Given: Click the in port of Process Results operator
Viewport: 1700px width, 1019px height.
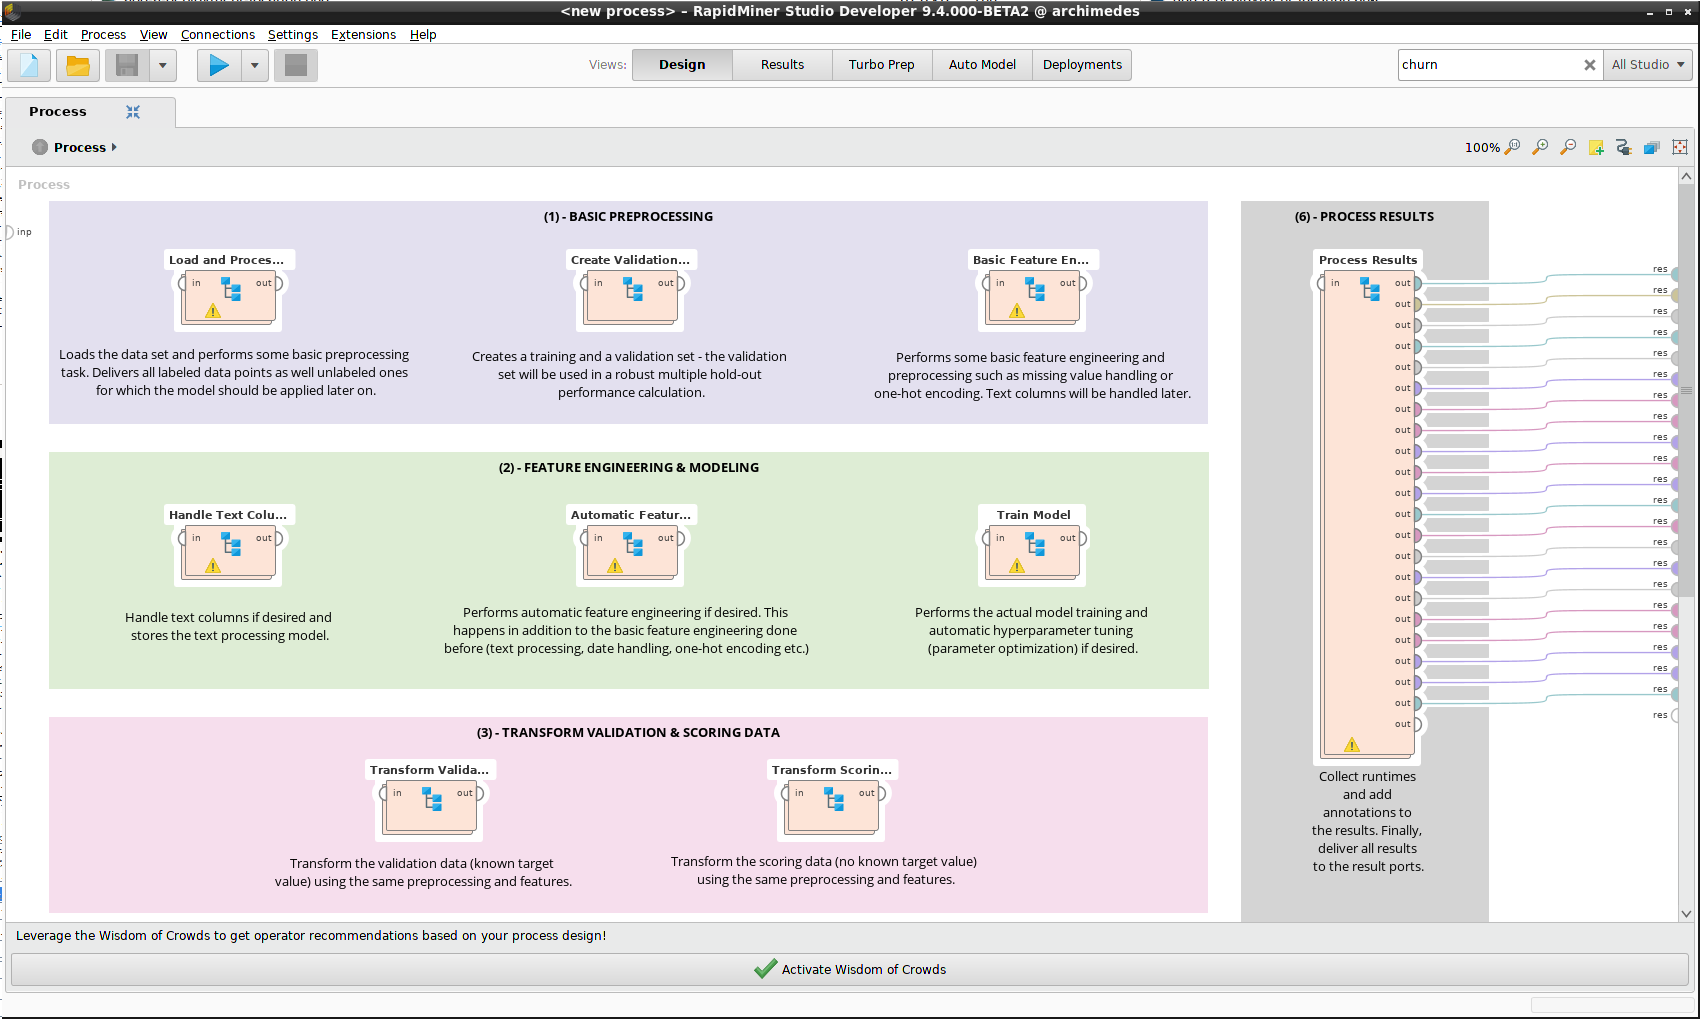Looking at the screenshot, I should 1322,283.
